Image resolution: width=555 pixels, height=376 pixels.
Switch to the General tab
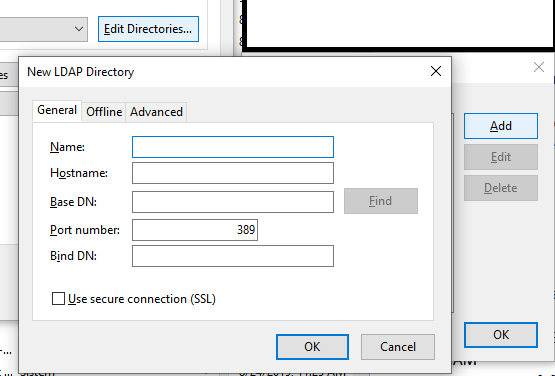pyautogui.click(x=57, y=110)
